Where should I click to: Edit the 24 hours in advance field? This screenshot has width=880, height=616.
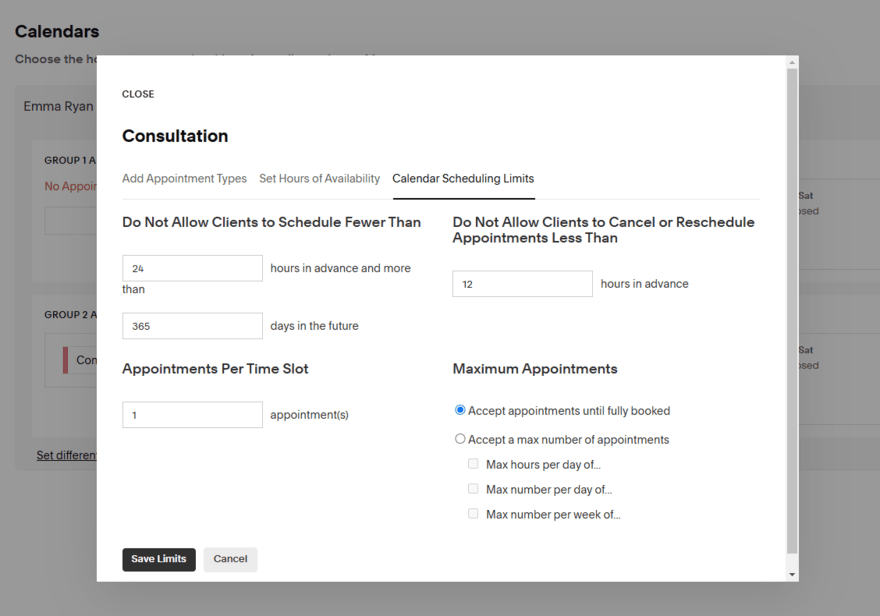192,268
